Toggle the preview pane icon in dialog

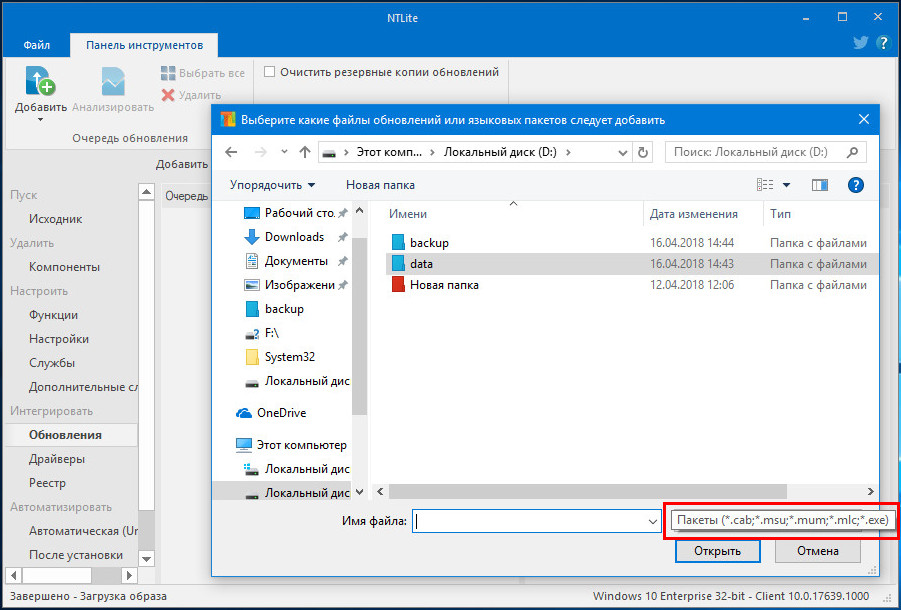[819, 185]
